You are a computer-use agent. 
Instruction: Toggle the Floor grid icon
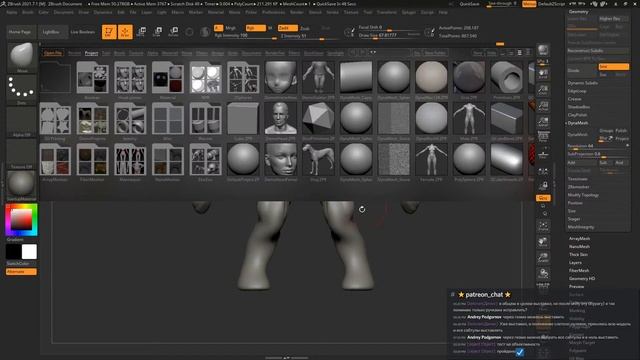(543, 154)
